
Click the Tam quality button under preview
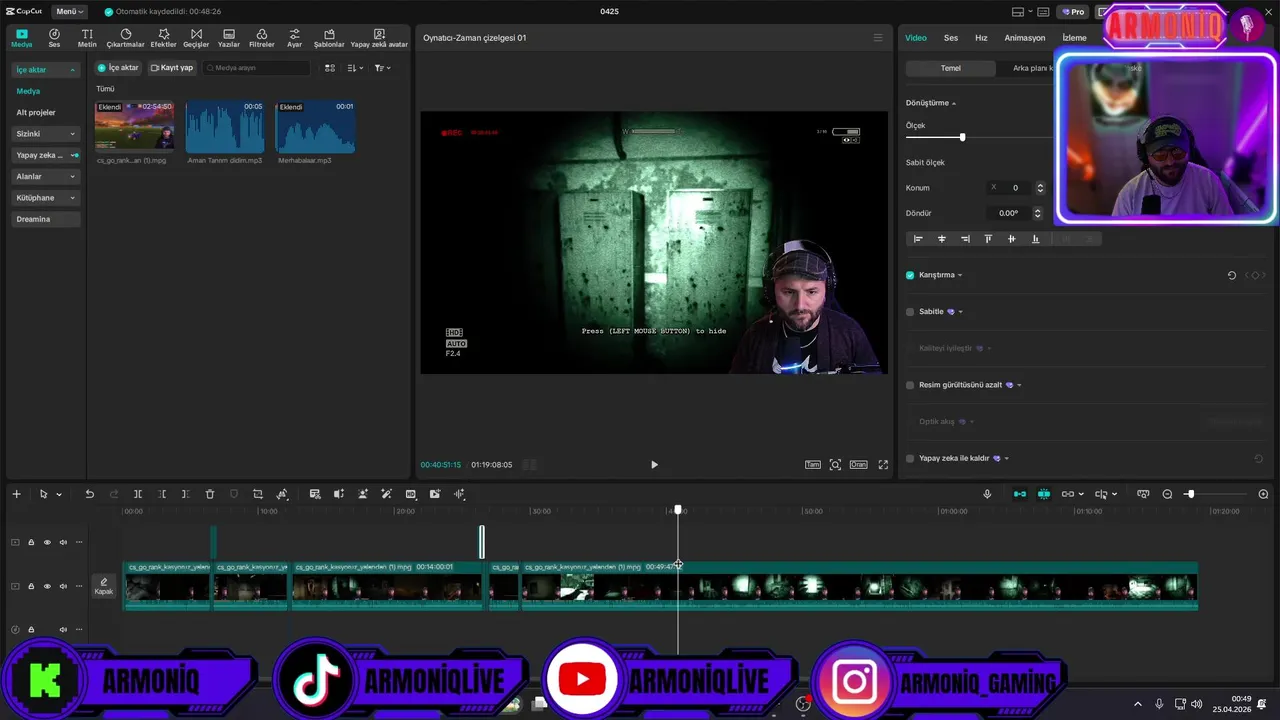click(813, 465)
